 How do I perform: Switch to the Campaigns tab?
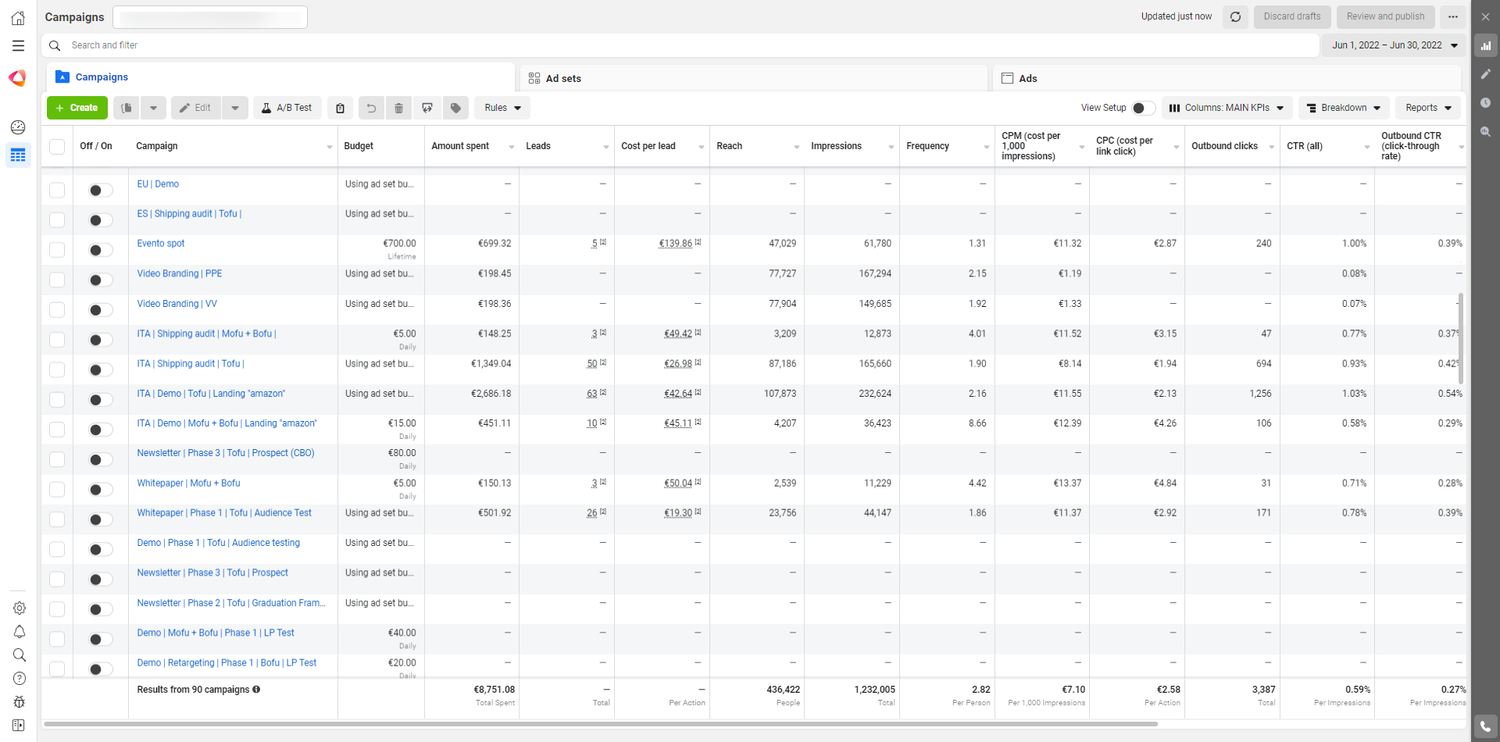tap(280, 77)
